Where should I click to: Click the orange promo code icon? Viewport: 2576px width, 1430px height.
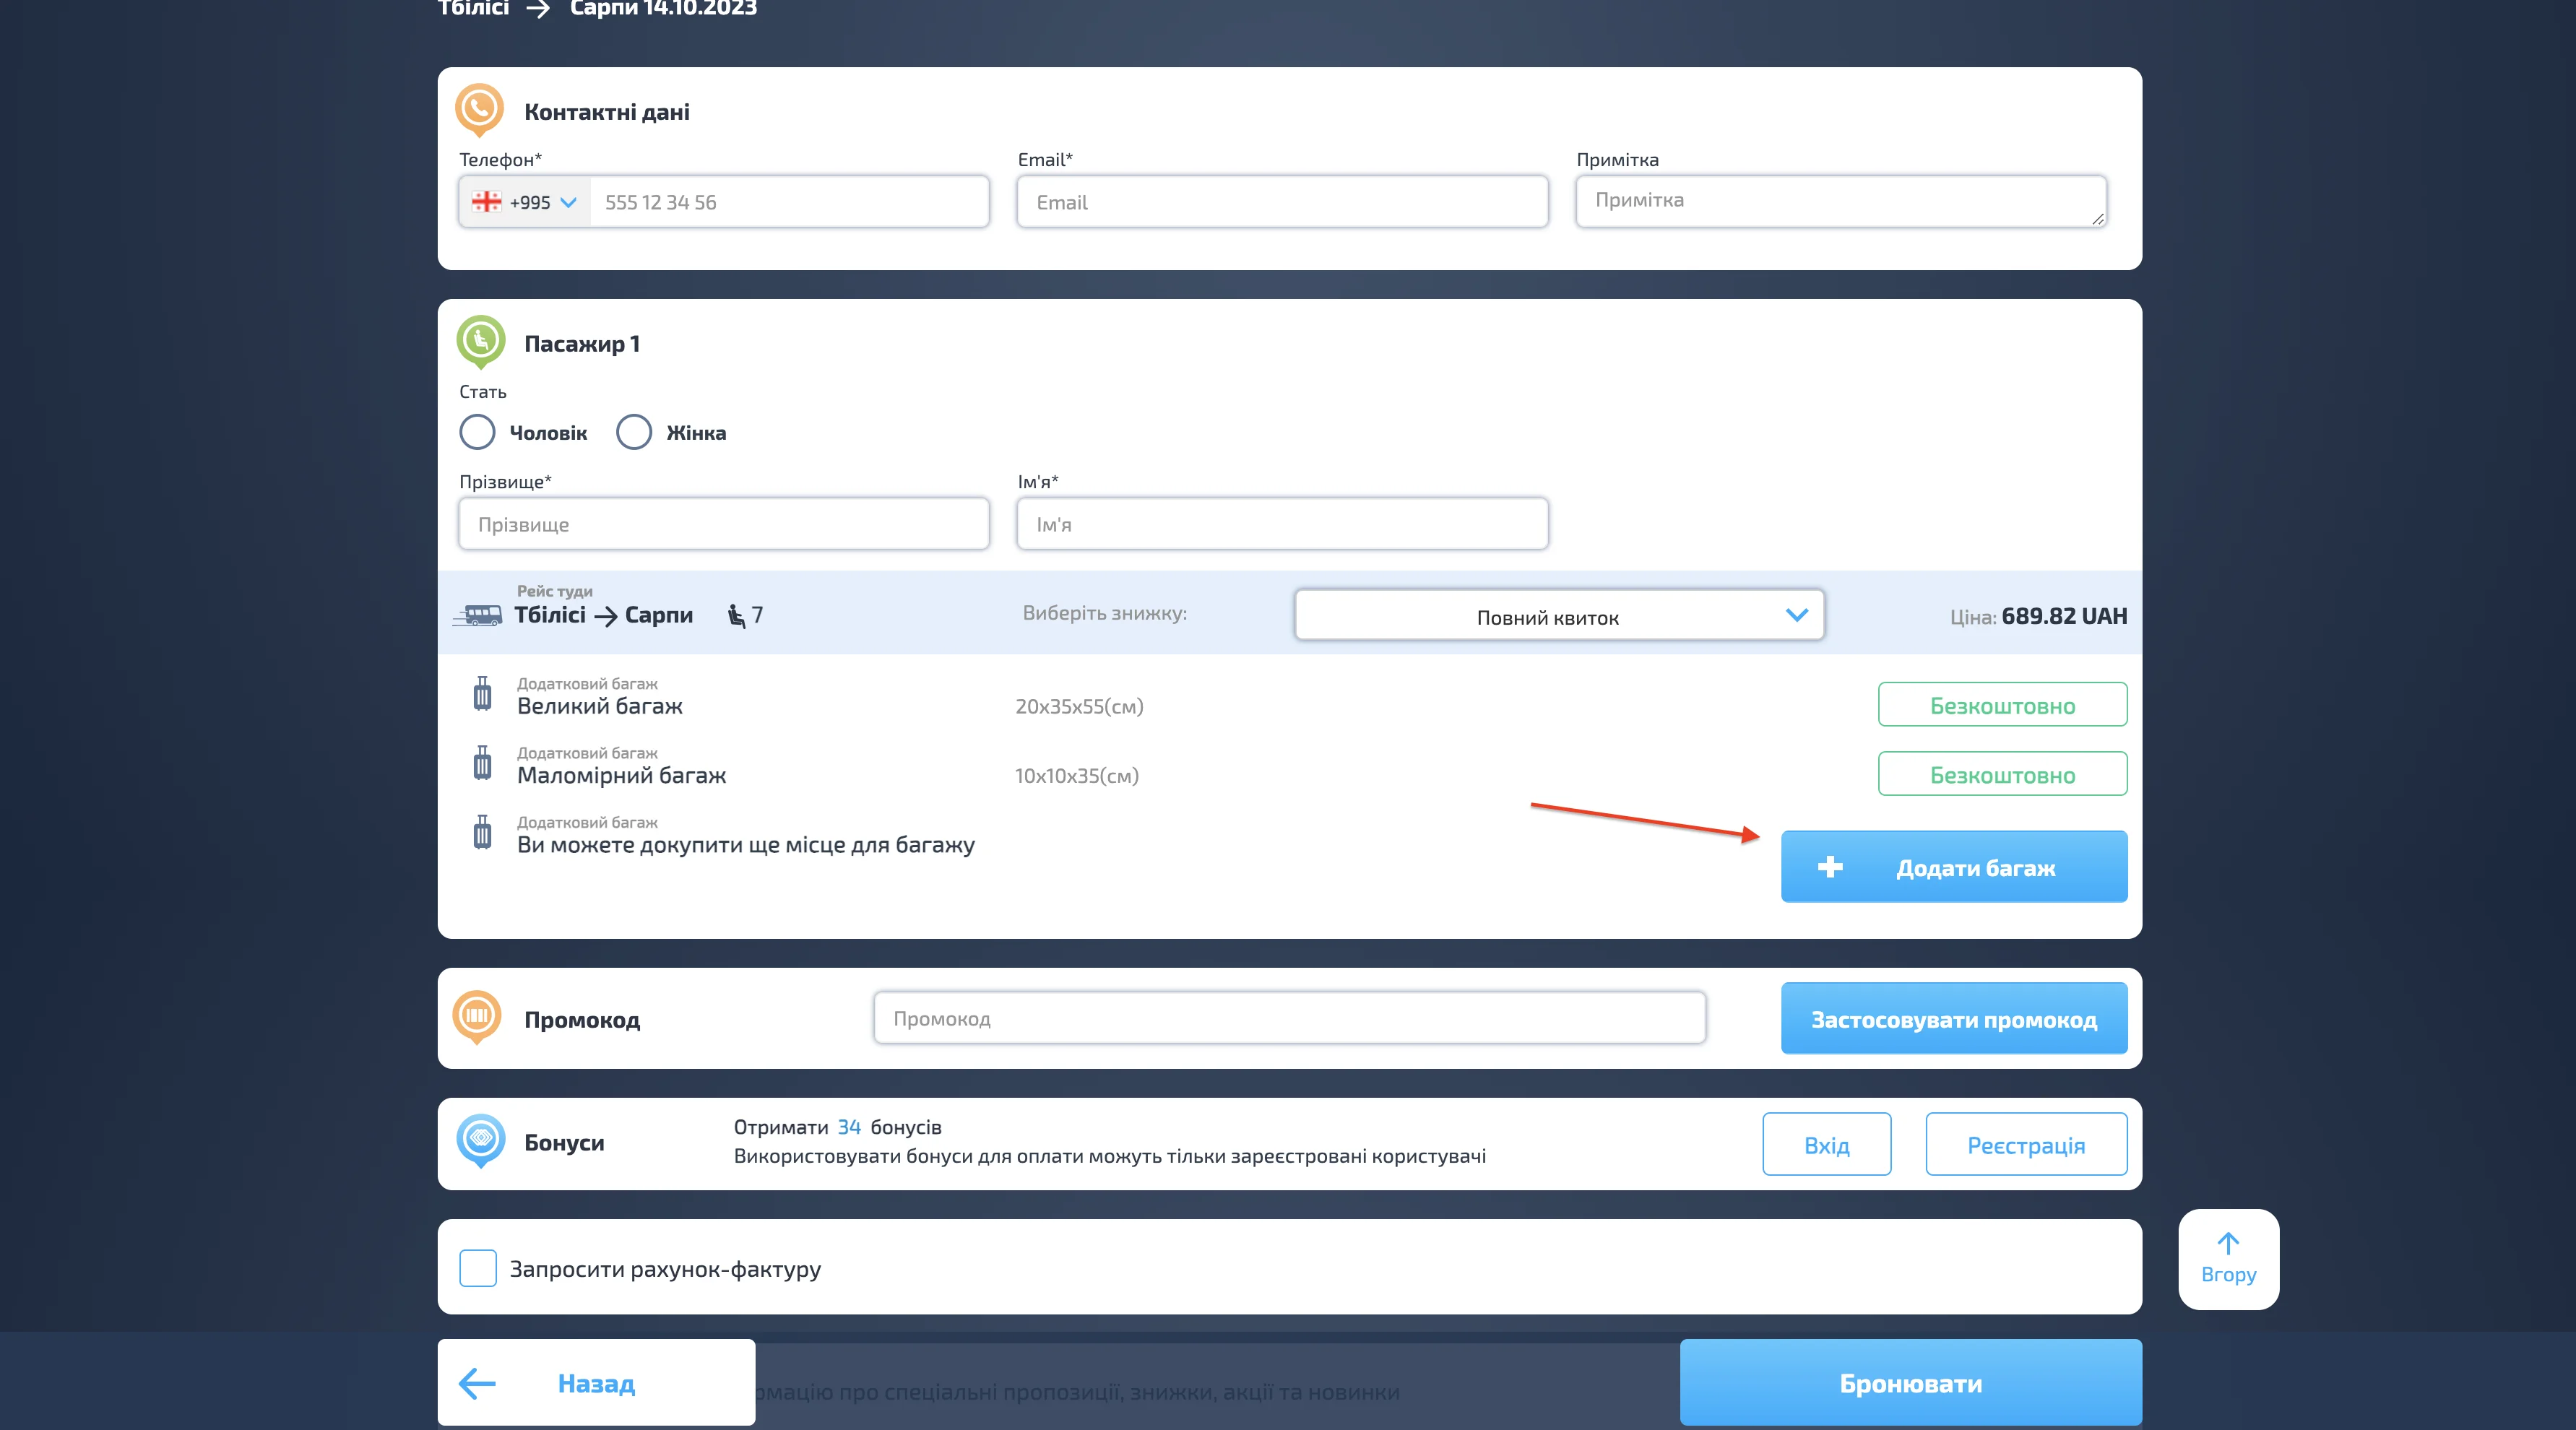click(x=477, y=1016)
